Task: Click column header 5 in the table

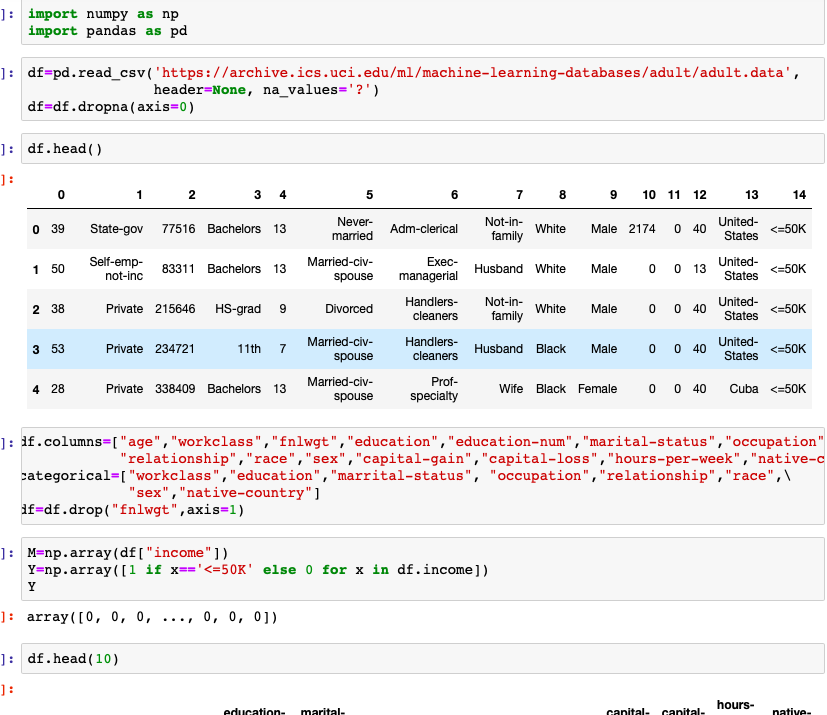Action: coord(369,195)
